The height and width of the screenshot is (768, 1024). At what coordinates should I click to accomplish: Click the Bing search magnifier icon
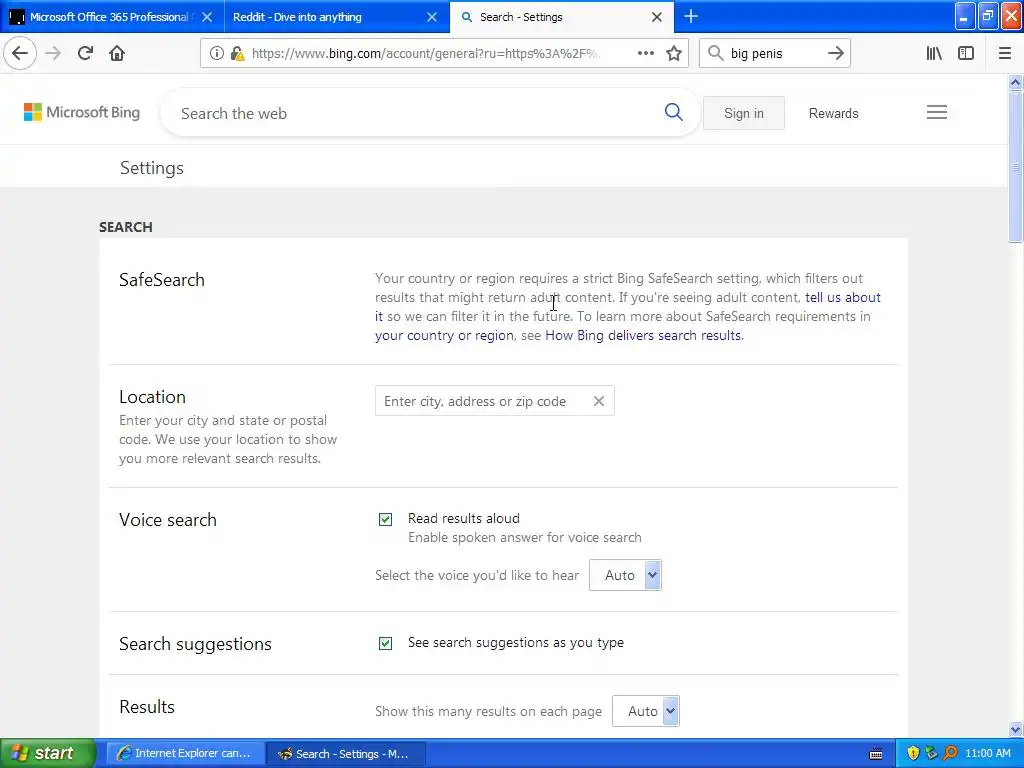[x=673, y=112]
